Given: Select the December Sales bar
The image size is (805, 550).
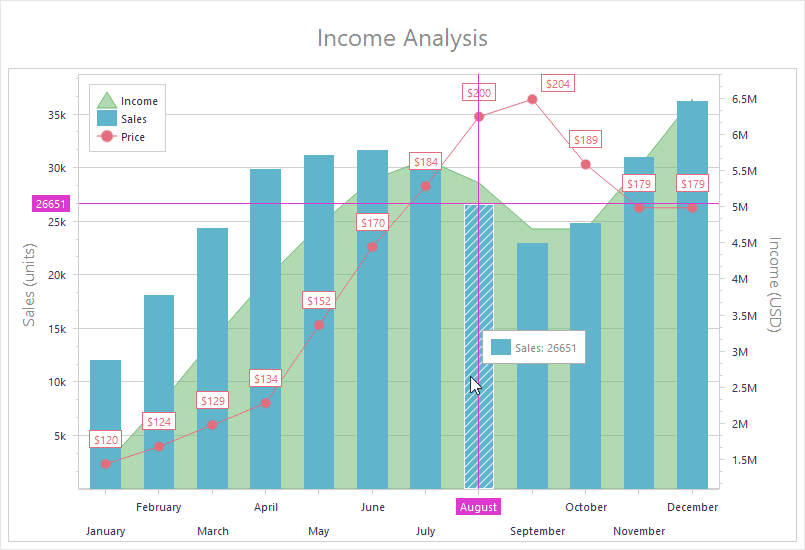Looking at the screenshot, I should [x=693, y=295].
